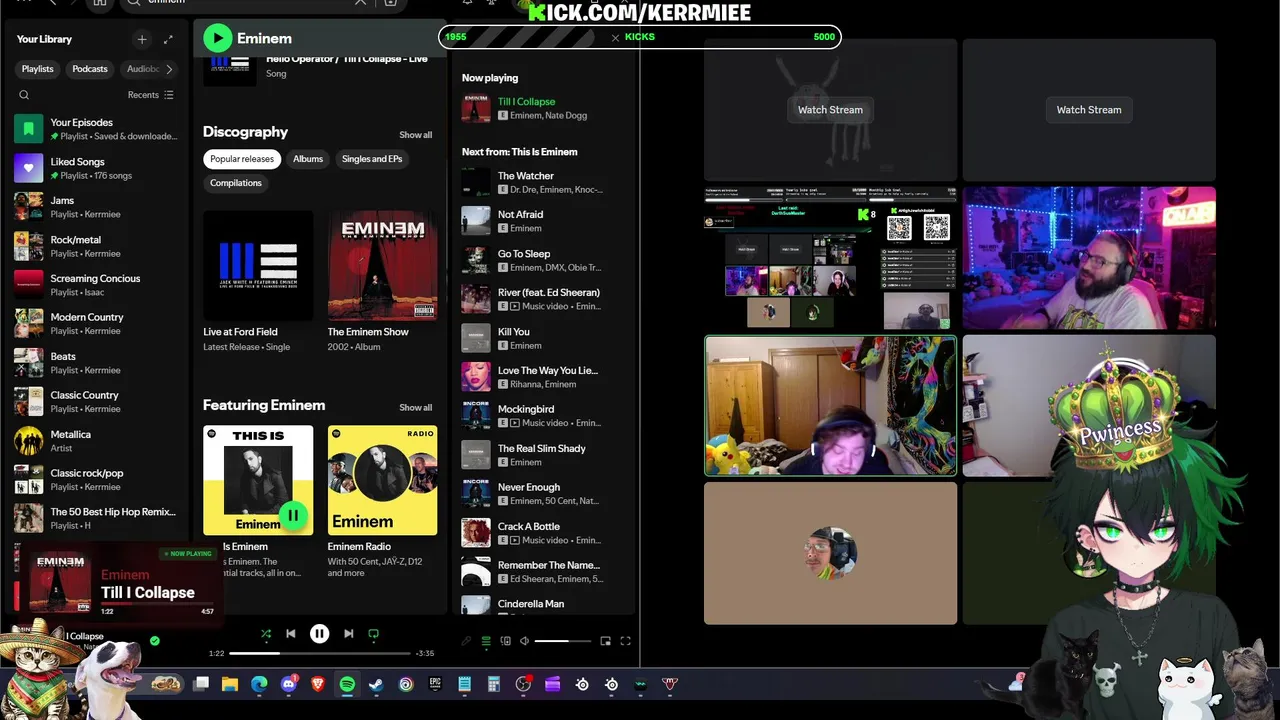
Task: Toggle repeat mode
Action: 374,633
